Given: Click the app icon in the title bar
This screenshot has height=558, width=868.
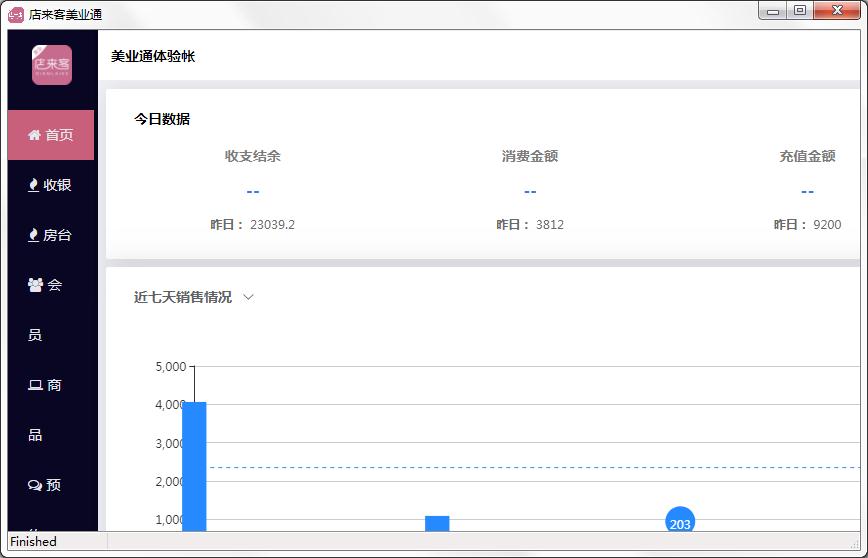Looking at the screenshot, I should pyautogui.click(x=16, y=14).
